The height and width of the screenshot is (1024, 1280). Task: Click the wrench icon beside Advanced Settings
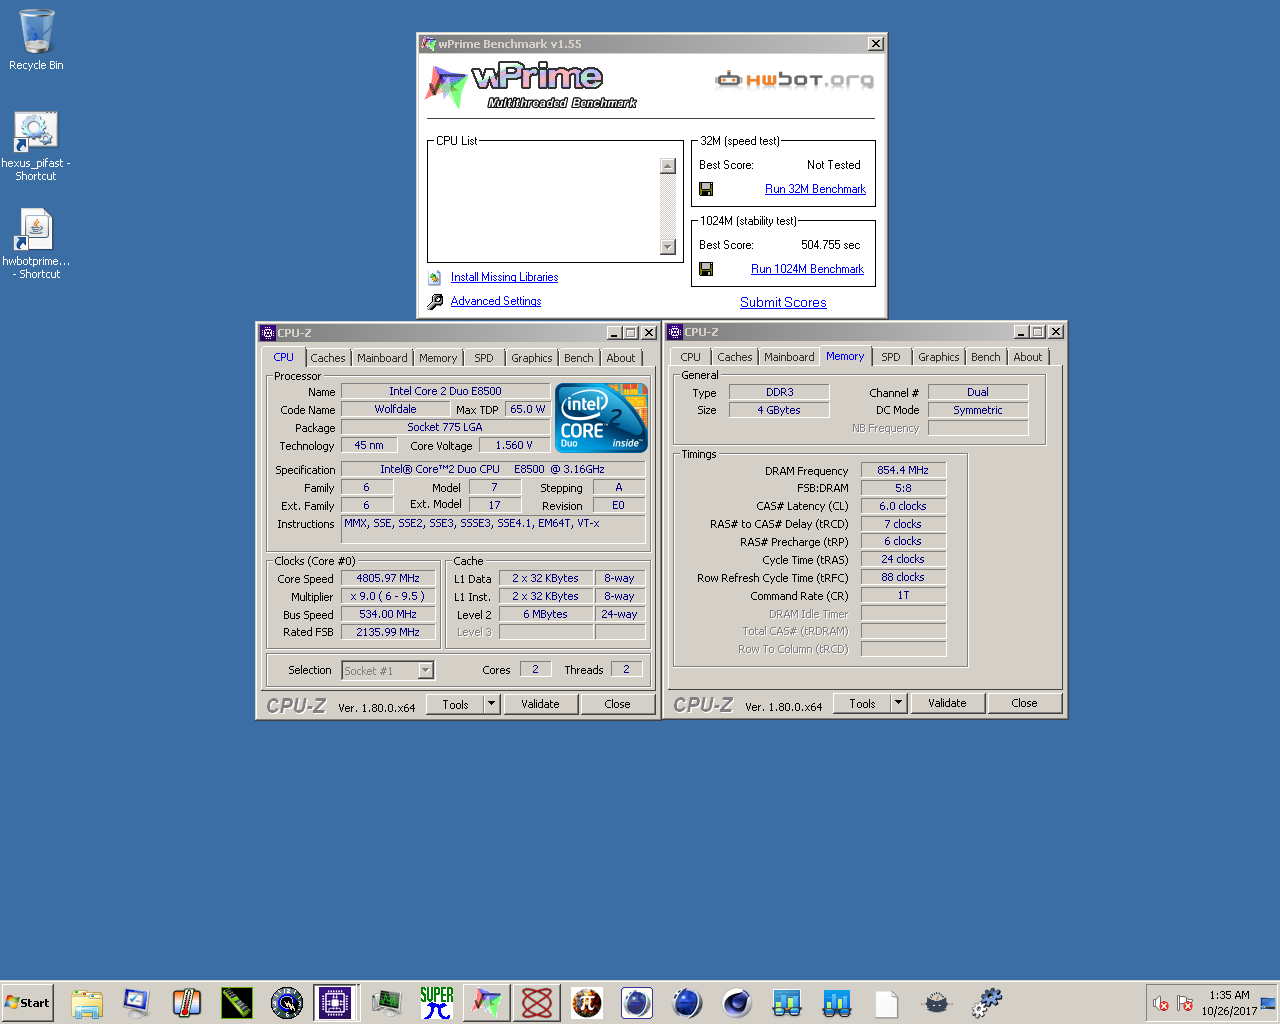434,302
